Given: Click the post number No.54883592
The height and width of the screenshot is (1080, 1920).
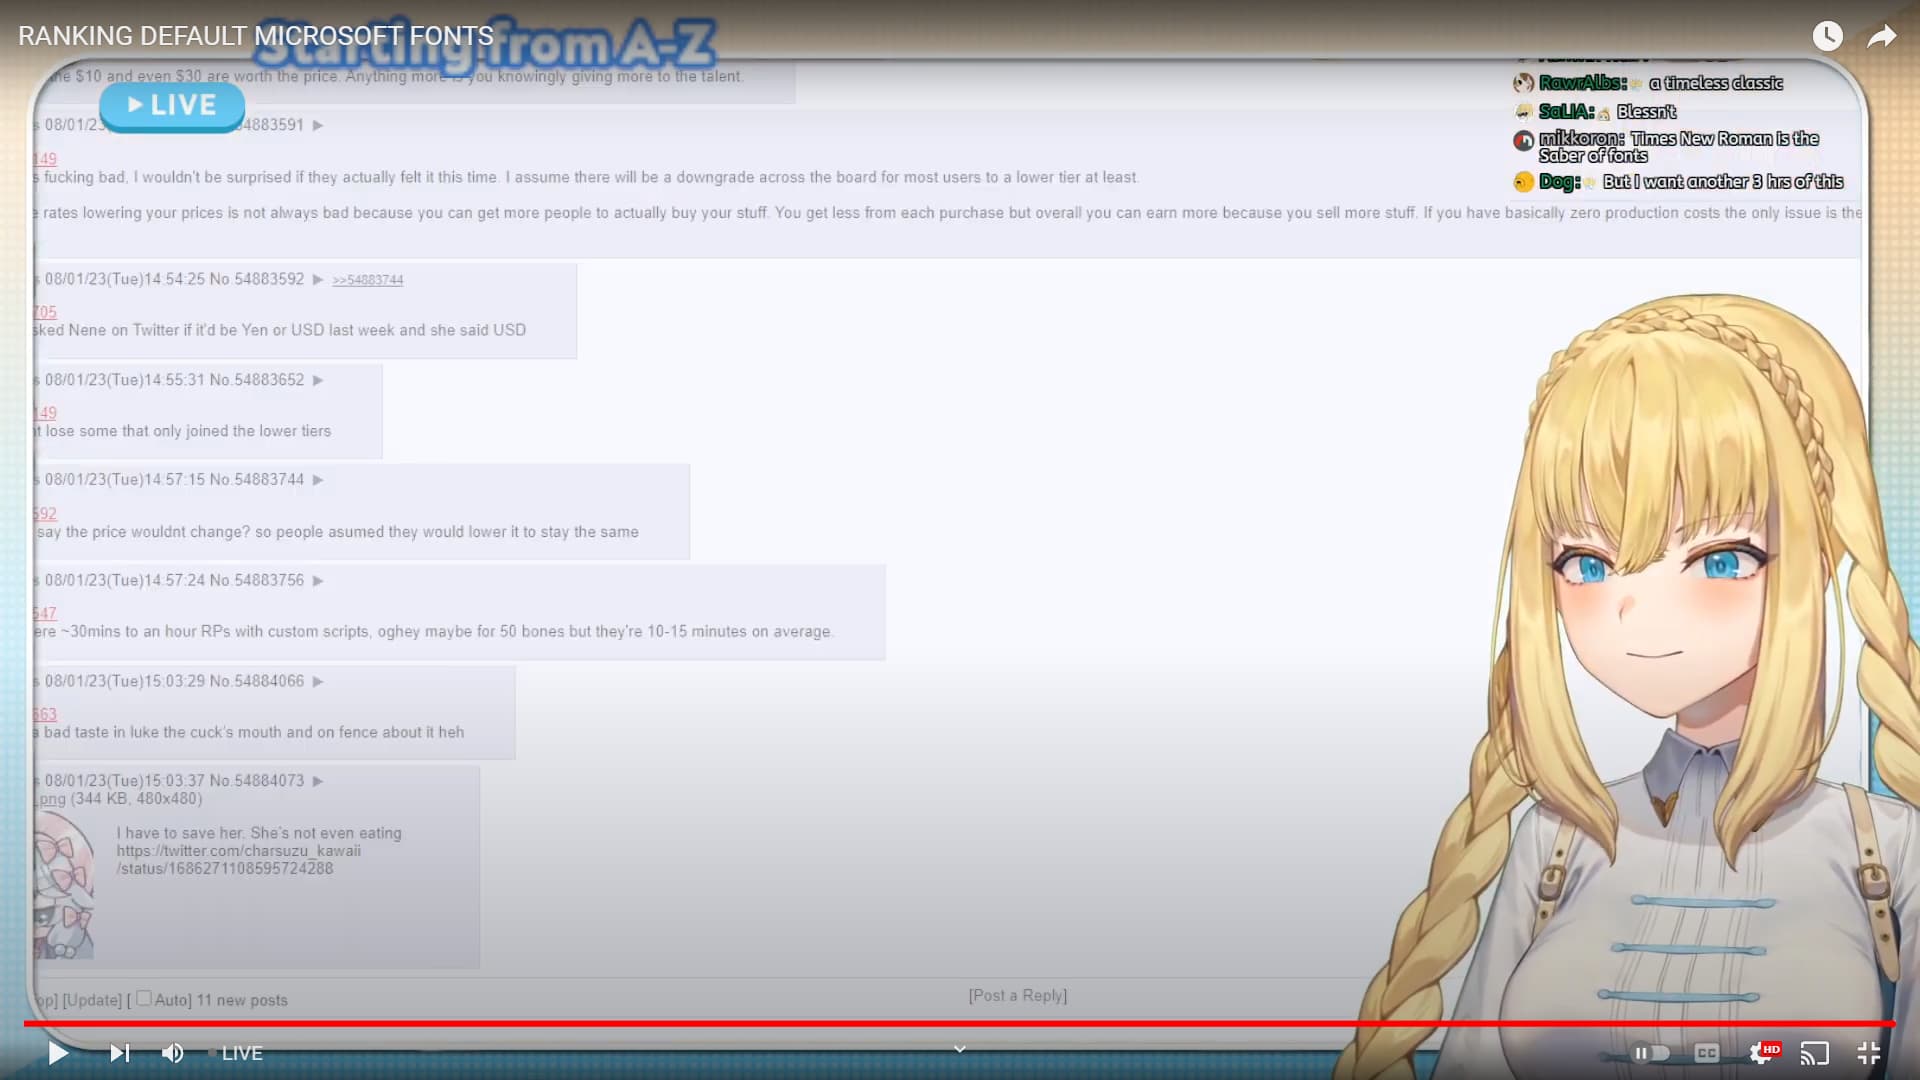Looking at the screenshot, I should tap(256, 279).
